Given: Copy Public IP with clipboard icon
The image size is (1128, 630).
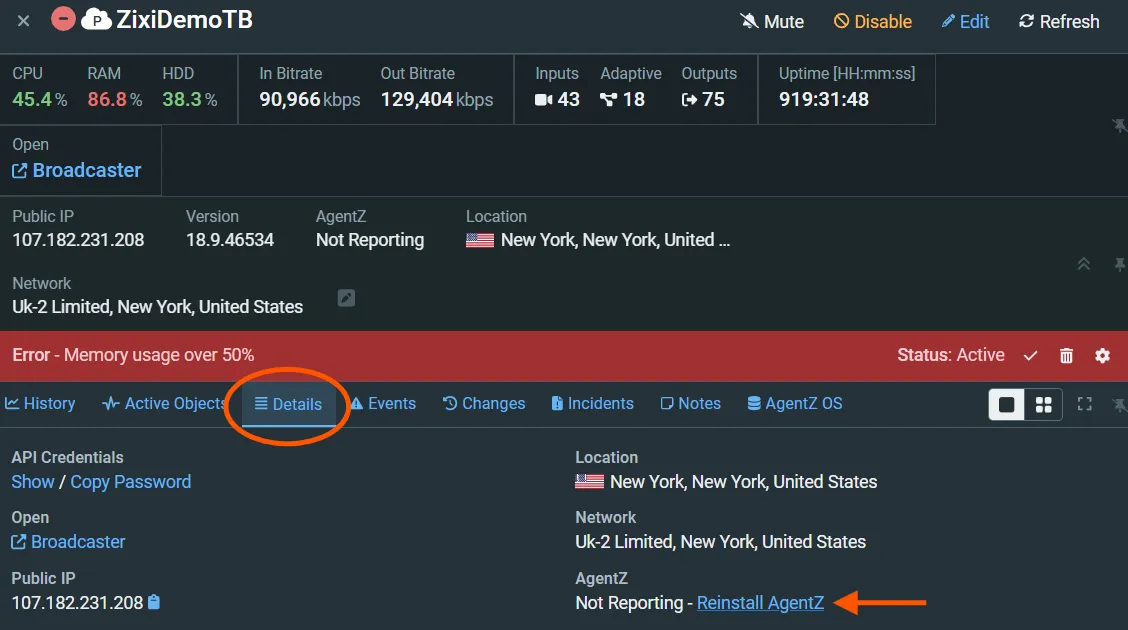Looking at the screenshot, I should click(154, 602).
